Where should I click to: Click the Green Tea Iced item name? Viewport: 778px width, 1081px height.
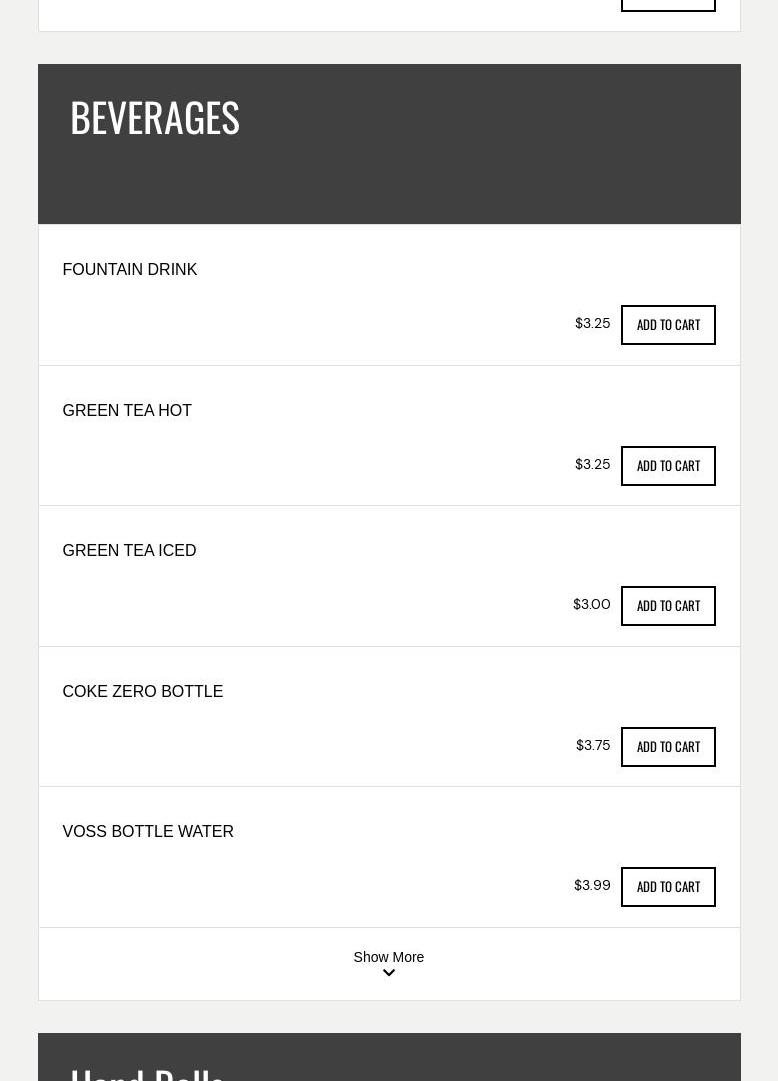pyautogui.click(x=129, y=551)
